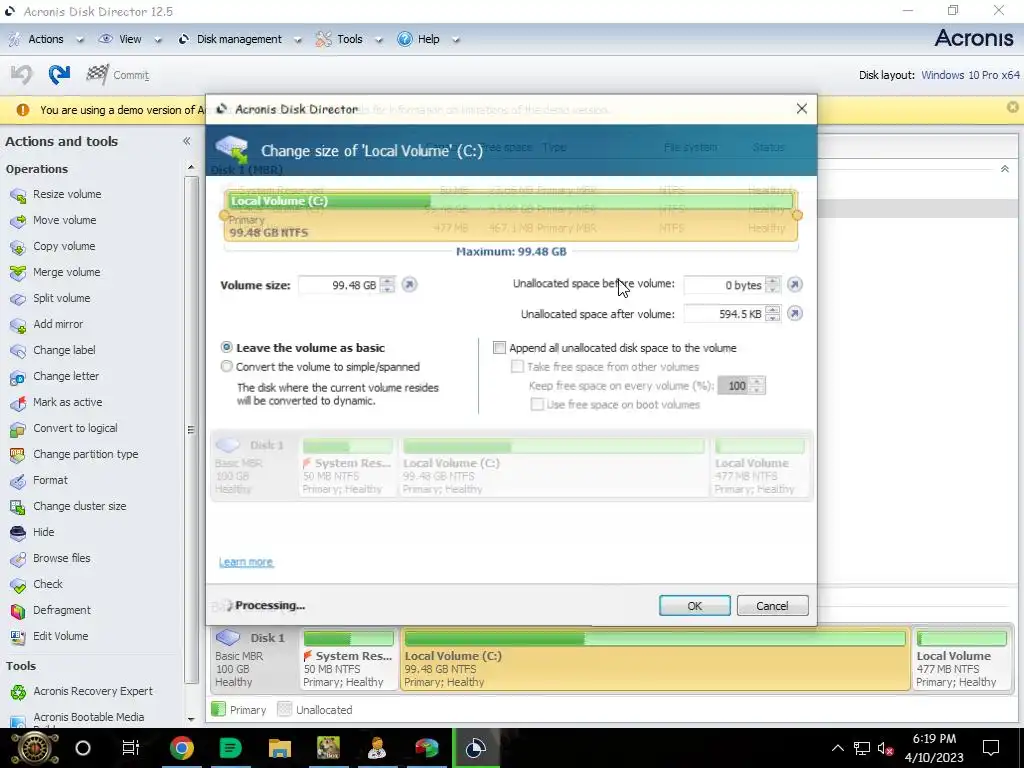Screen dimensions: 1024x768
Task: Open Task View from taskbar
Action: coord(131,748)
